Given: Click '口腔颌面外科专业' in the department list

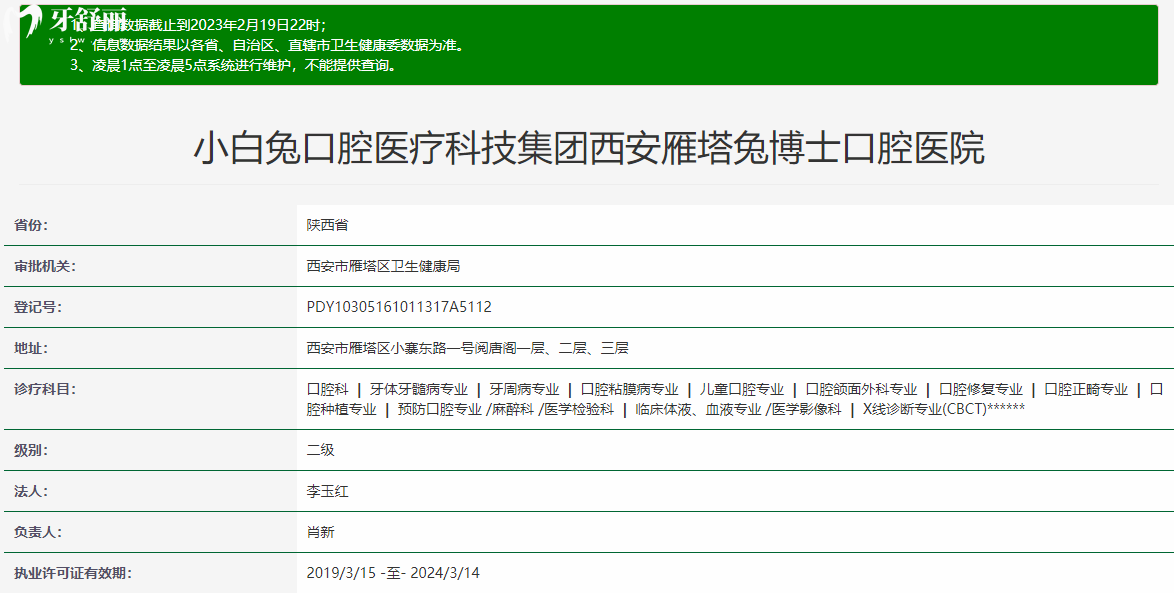Looking at the screenshot, I should (861, 389).
